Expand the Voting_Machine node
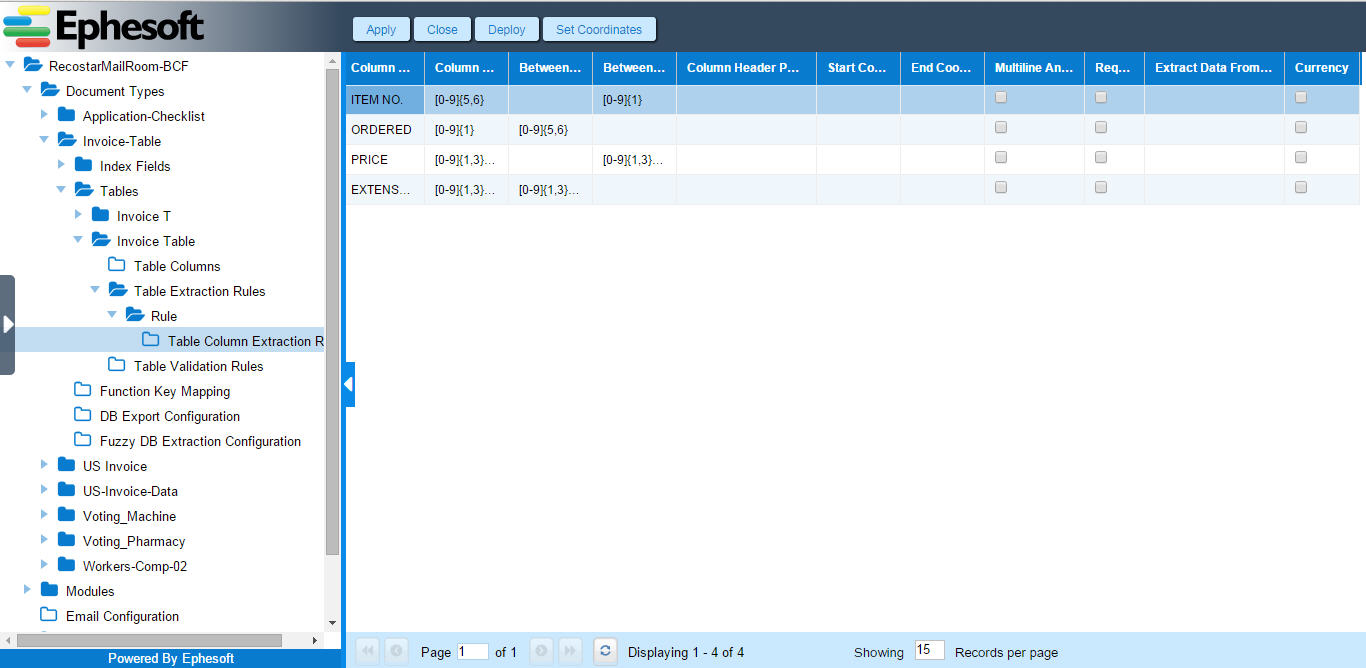 tap(44, 515)
